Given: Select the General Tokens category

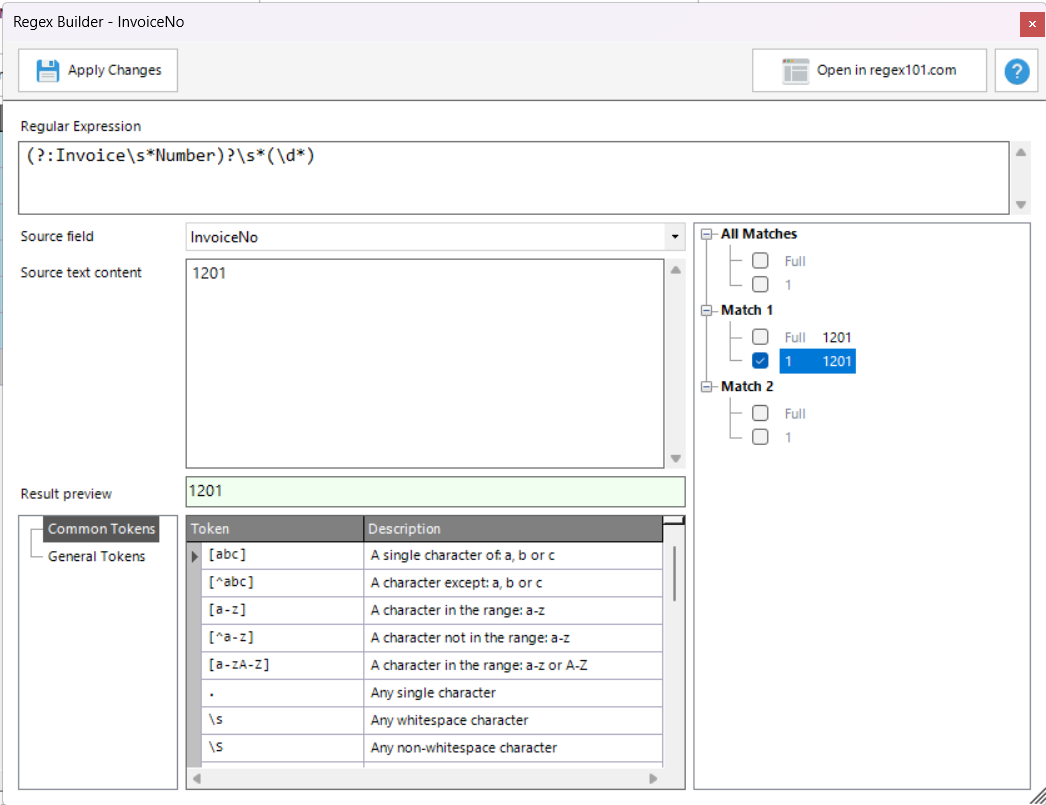Looking at the screenshot, I should coord(96,556).
